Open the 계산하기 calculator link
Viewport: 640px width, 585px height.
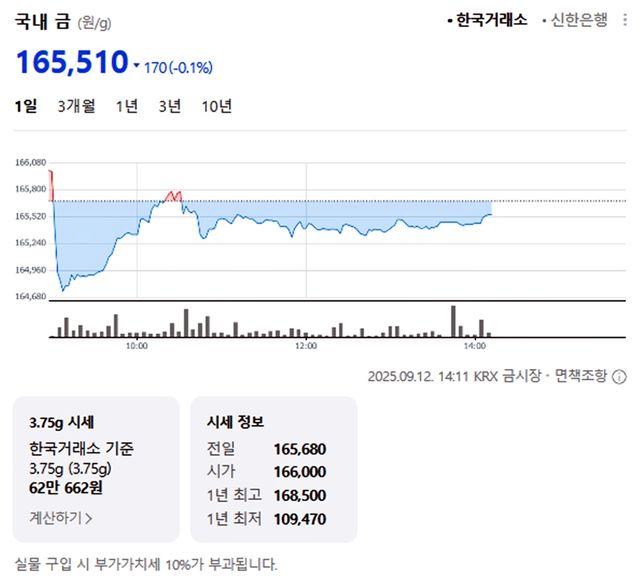coord(61,518)
